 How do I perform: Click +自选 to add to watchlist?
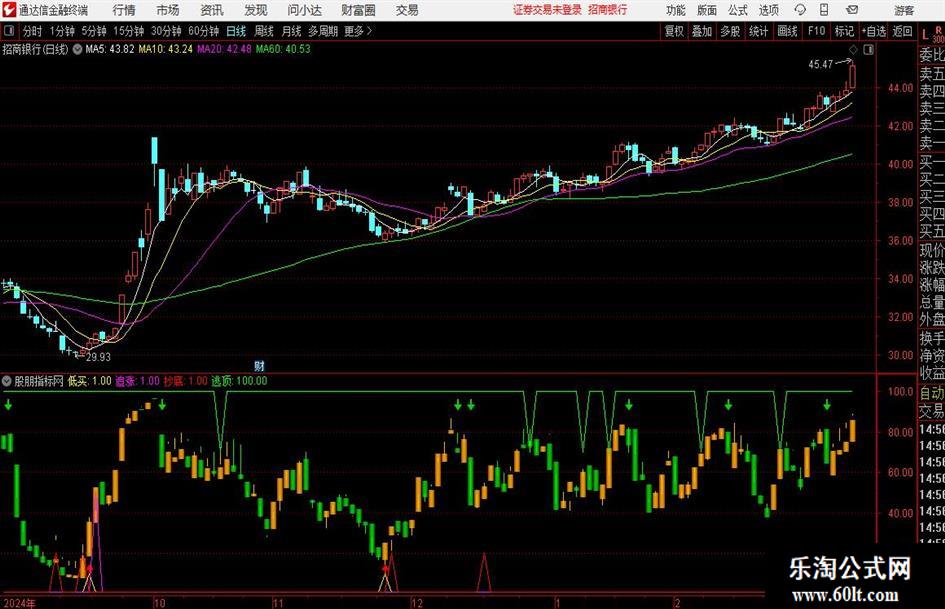pos(873,31)
